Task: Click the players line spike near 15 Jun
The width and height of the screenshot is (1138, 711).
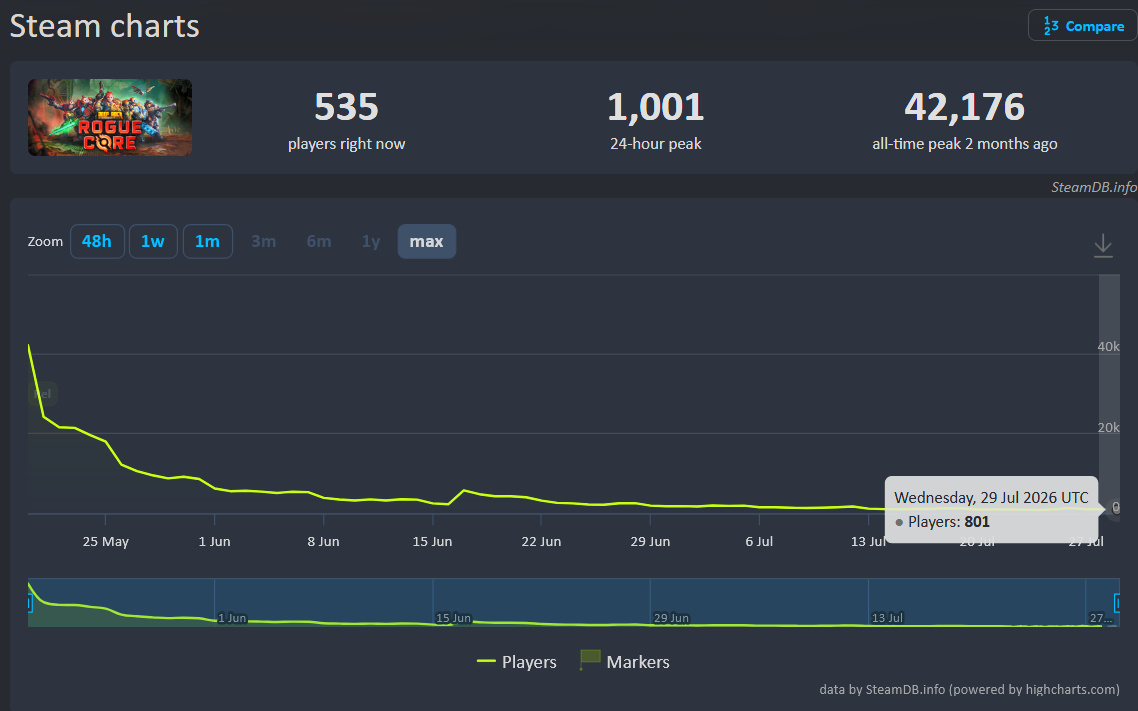Action: 464,491
